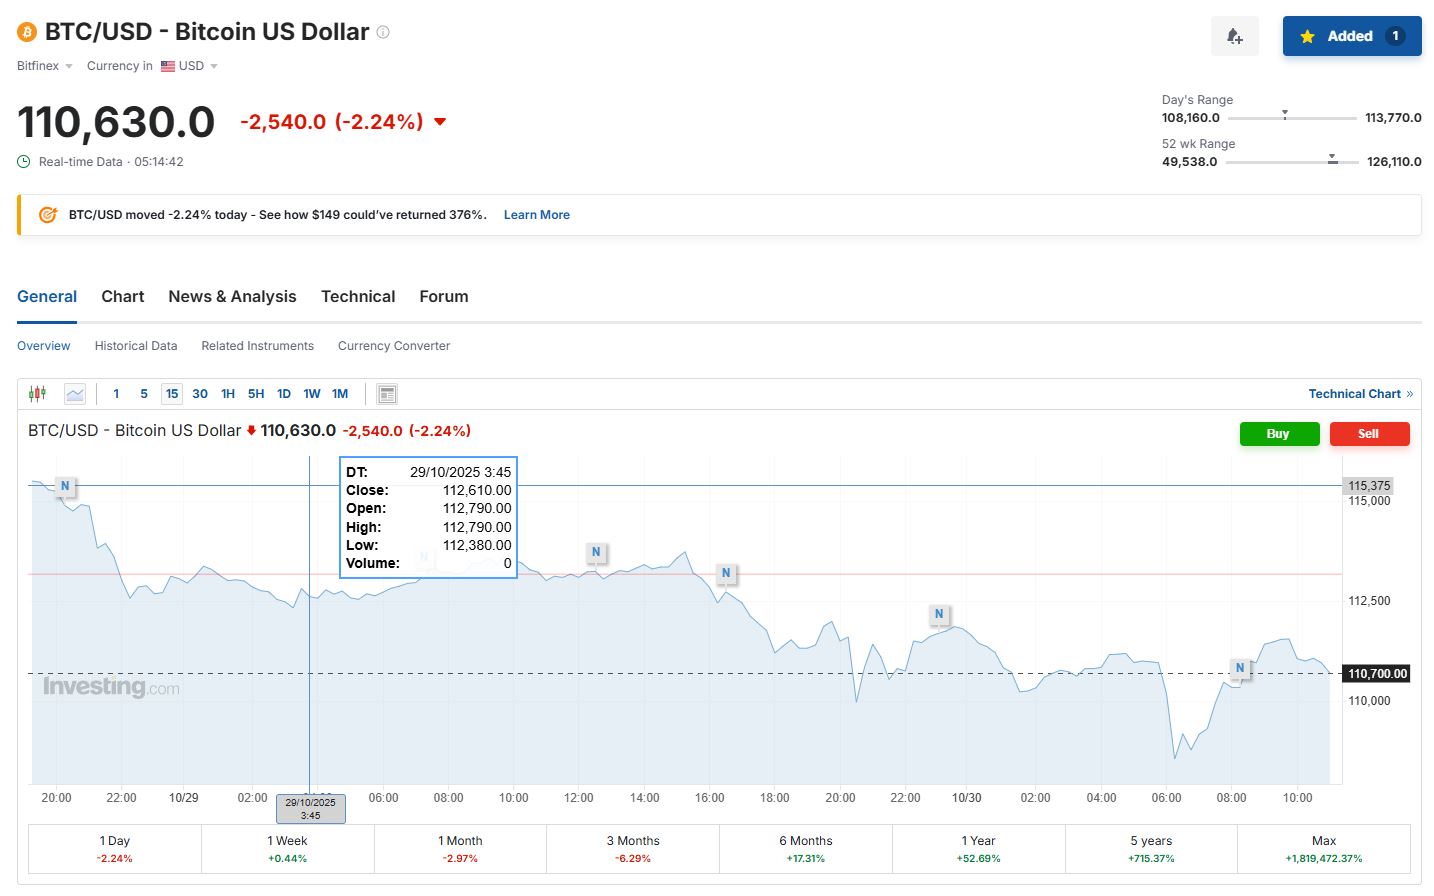Click the clock icon beside Real-time Data
Viewport: 1434px width, 896px height.
click(24, 162)
